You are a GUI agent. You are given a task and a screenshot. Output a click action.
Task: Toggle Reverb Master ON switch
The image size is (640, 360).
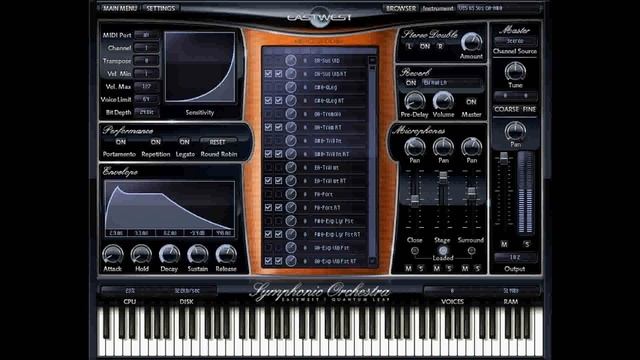pyautogui.click(x=471, y=102)
